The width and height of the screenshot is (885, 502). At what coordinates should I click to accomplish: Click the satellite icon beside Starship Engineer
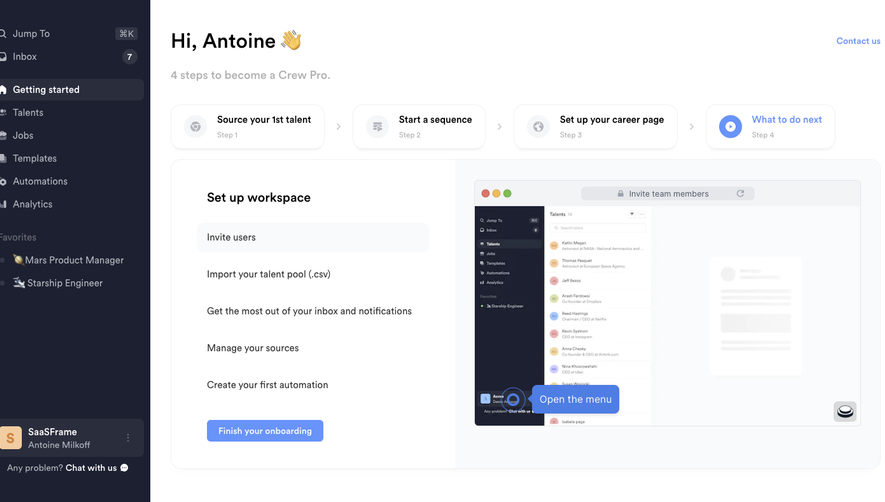pos(19,283)
